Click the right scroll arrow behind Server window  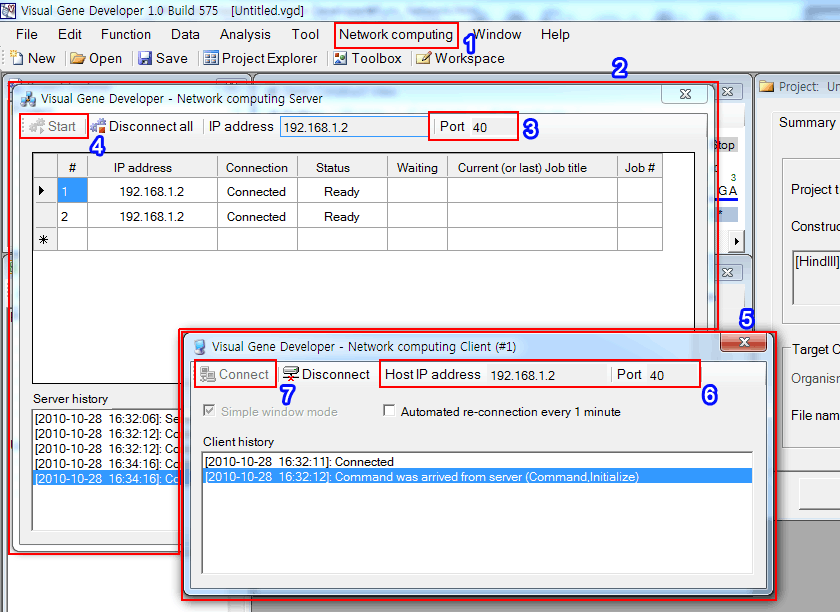coord(737,241)
